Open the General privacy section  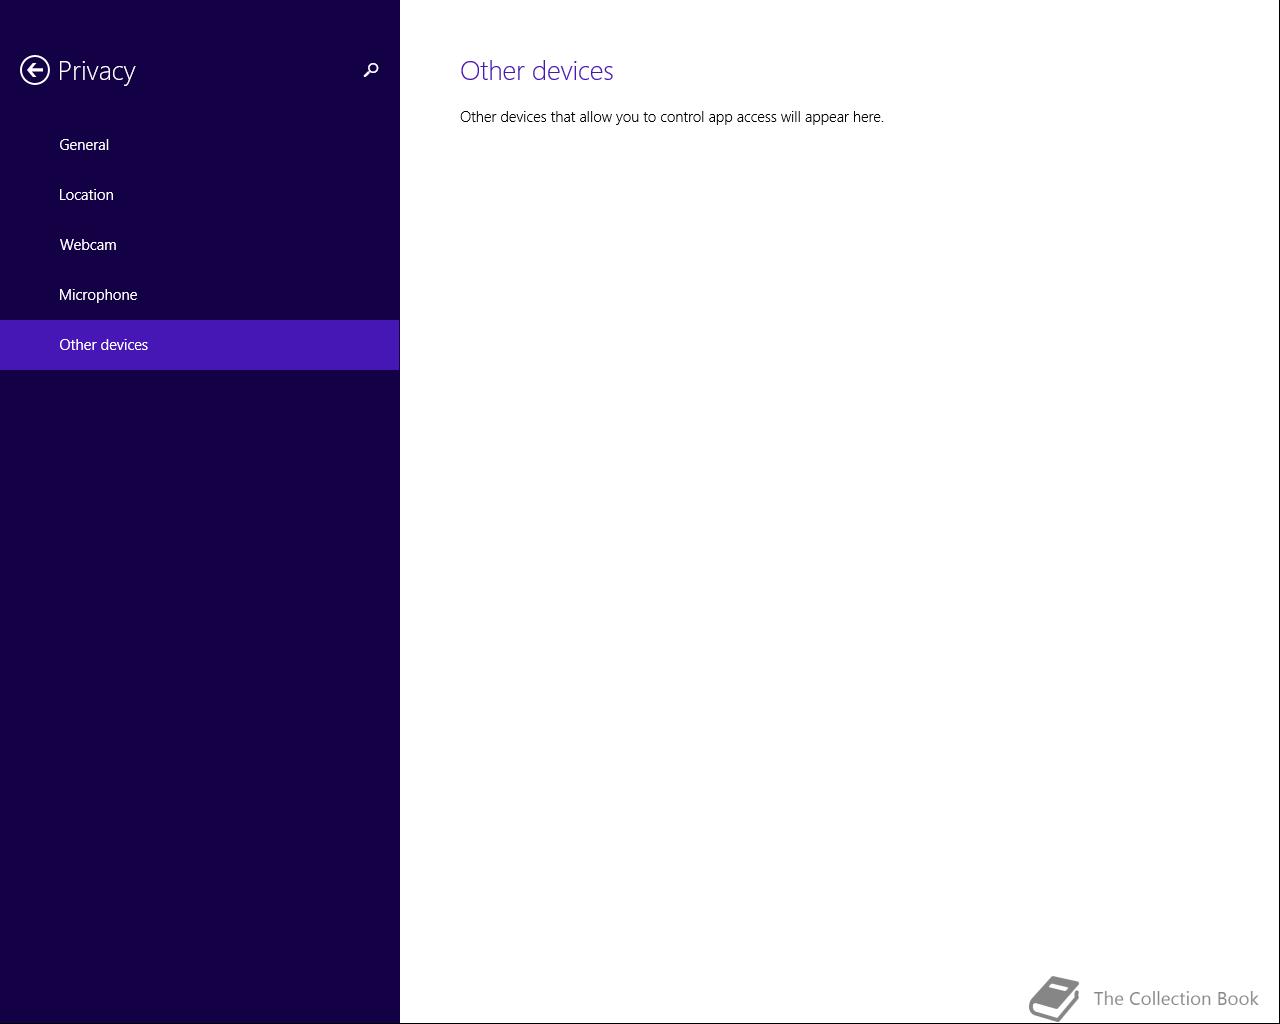200,145
